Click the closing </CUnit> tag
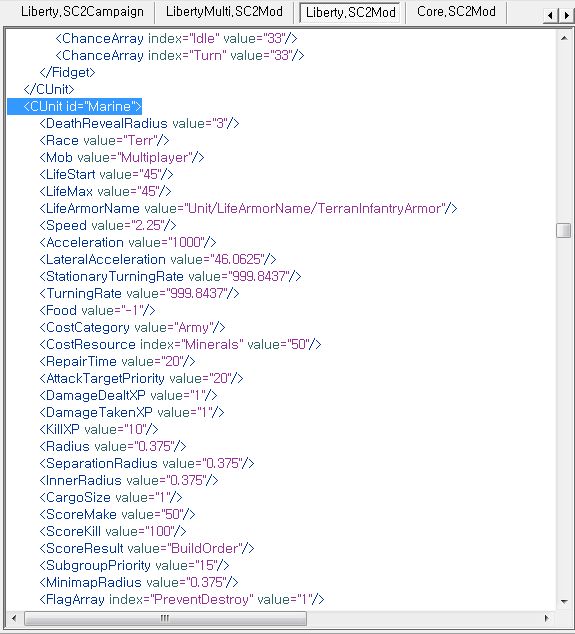575x634 pixels. pos(49,89)
